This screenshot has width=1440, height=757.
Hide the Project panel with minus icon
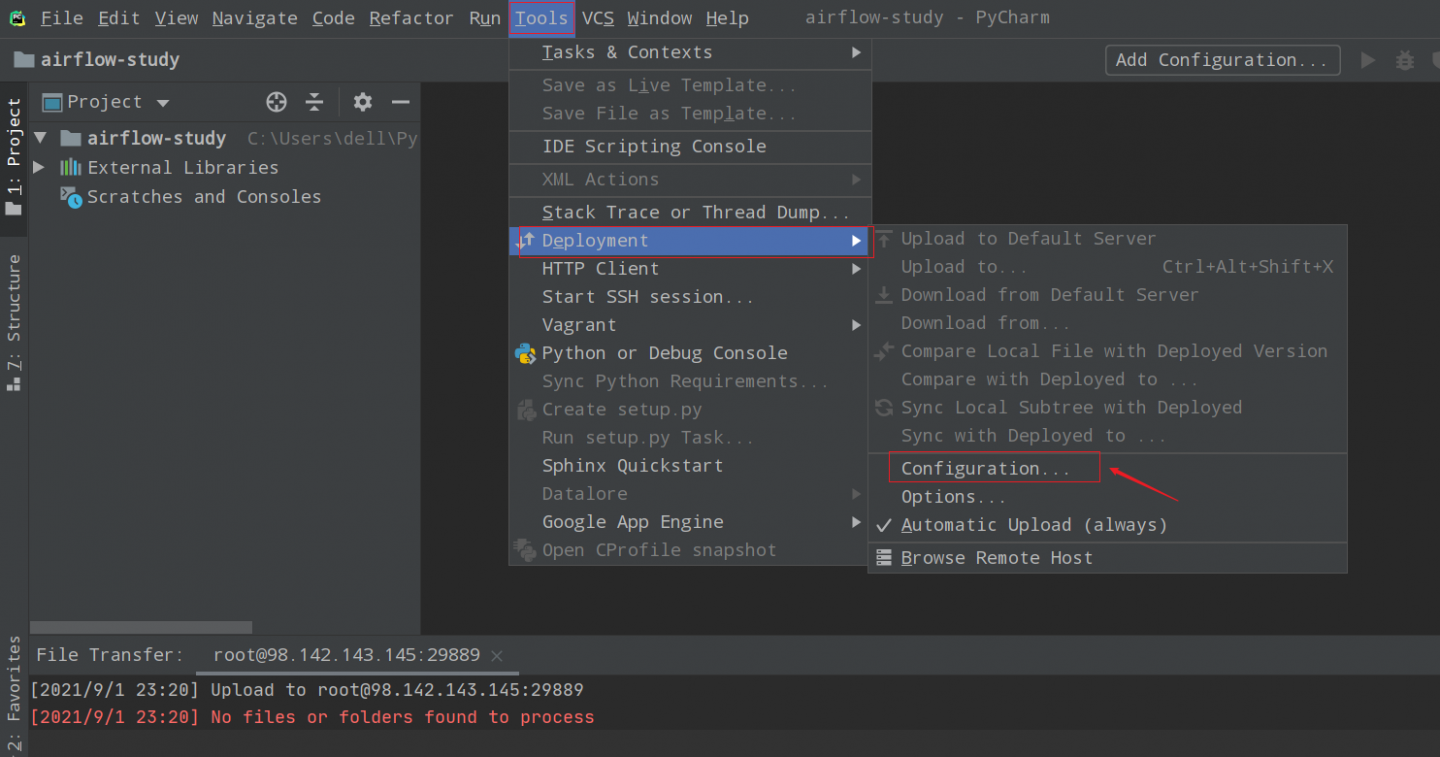tap(400, 102)
